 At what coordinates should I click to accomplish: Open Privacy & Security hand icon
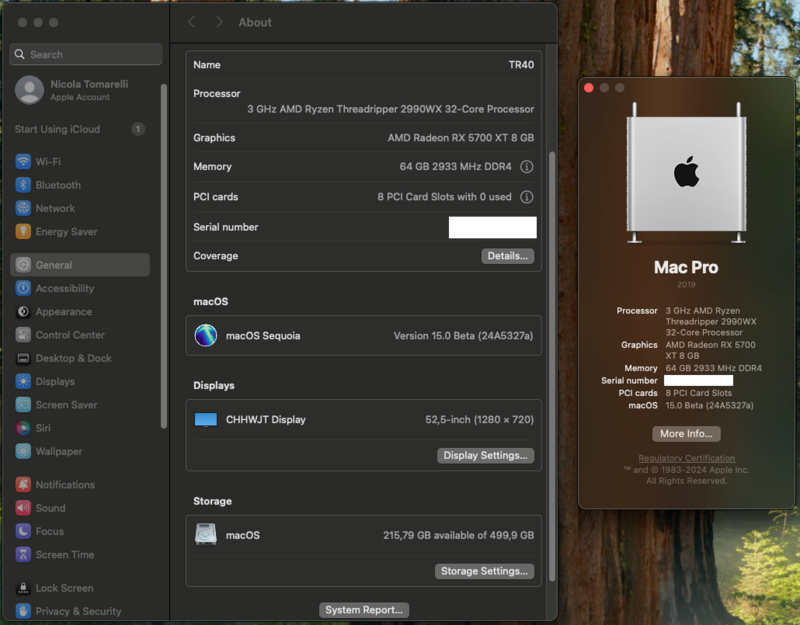point(23,611)
